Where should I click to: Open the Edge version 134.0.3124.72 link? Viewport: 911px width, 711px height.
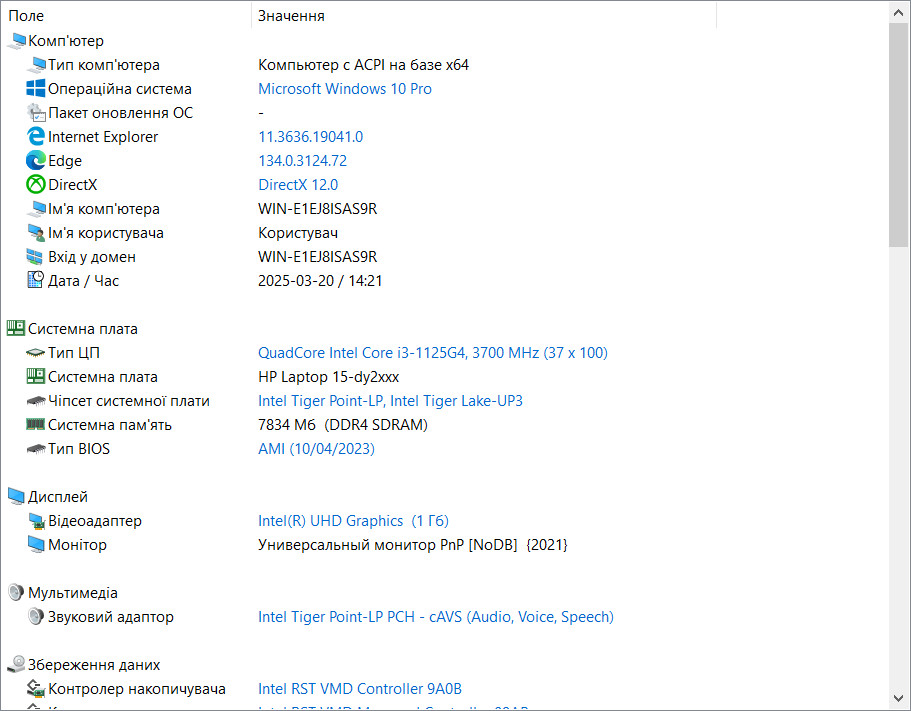(302, 160)
